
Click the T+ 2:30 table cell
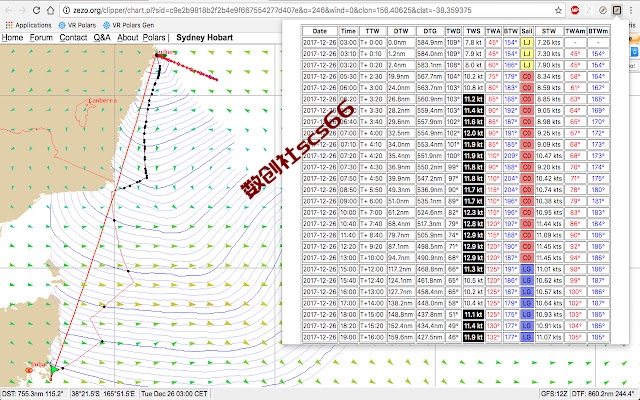tap(372, 76)
